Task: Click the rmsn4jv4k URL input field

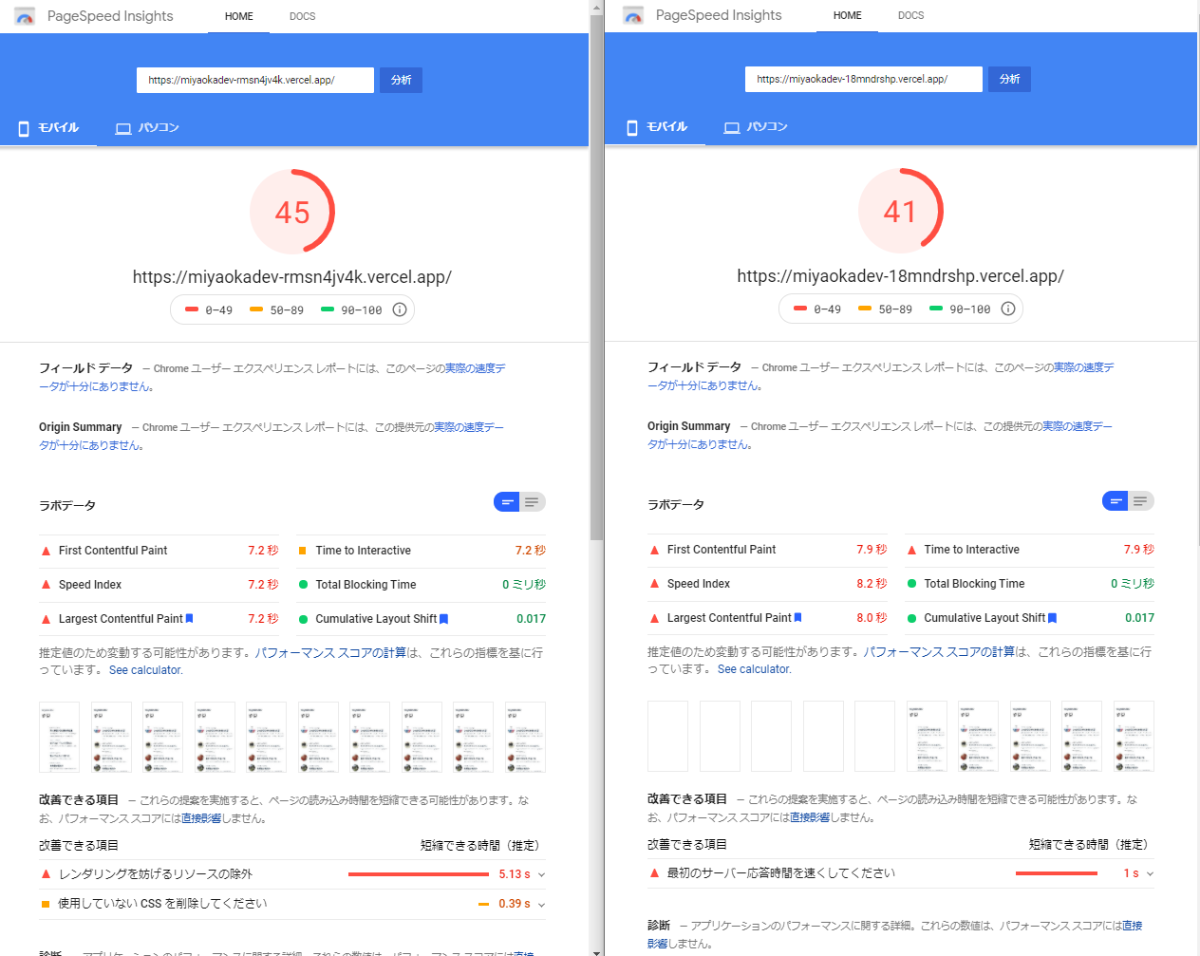Action: point(255,80)
